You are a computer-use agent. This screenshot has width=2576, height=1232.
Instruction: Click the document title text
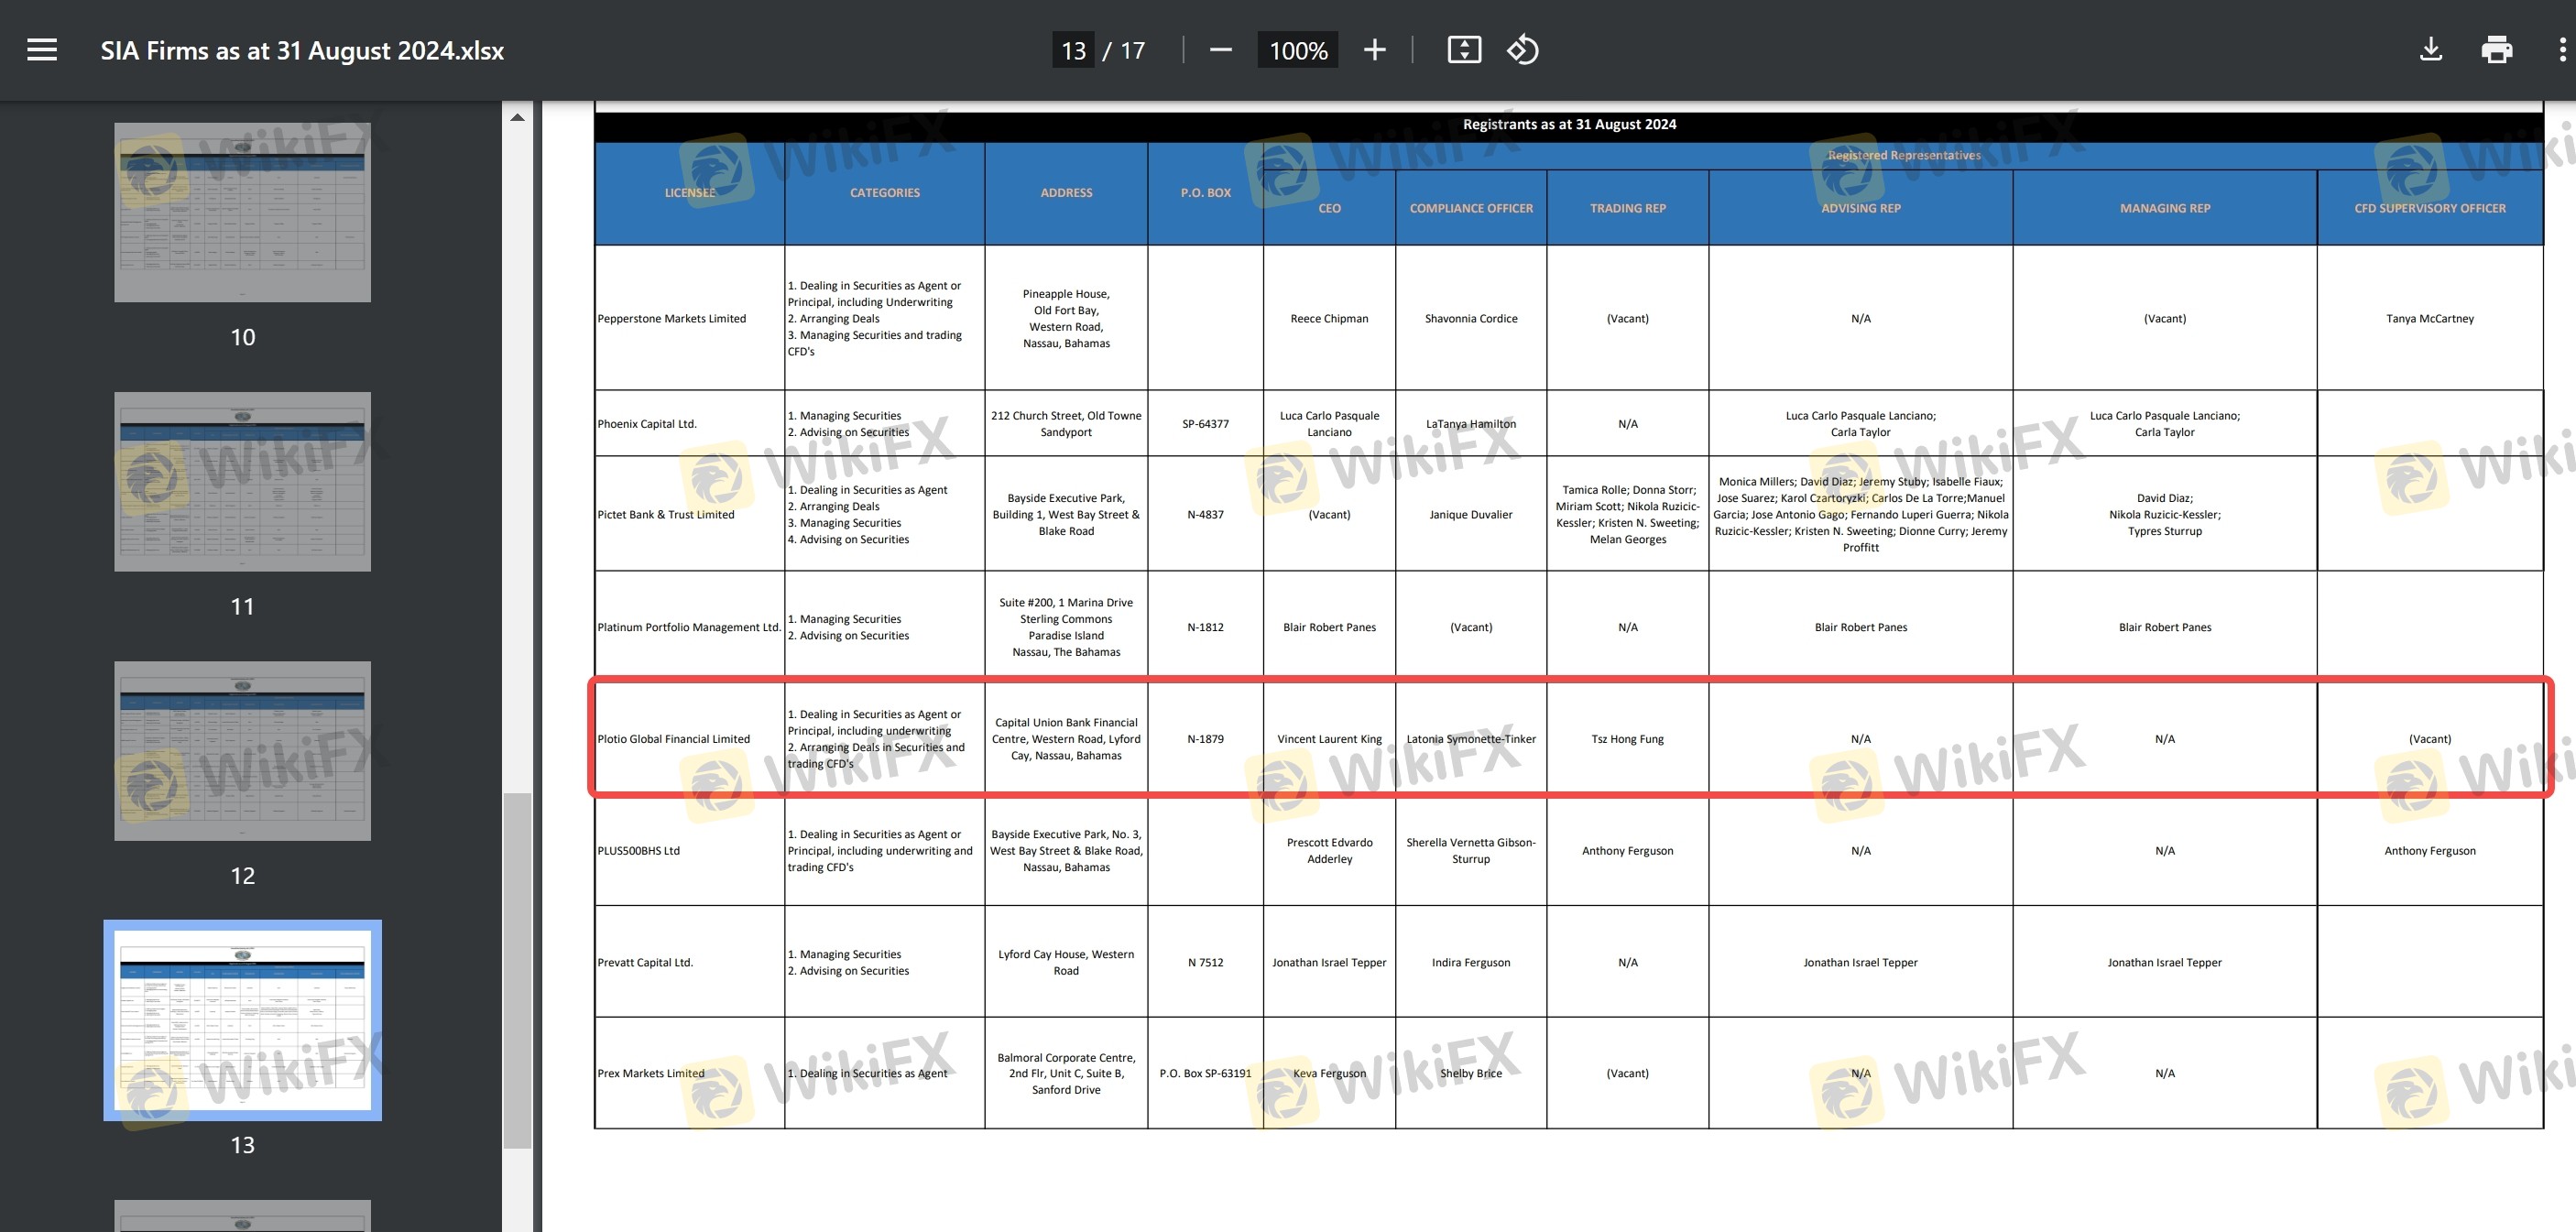(x=302, y=50)
